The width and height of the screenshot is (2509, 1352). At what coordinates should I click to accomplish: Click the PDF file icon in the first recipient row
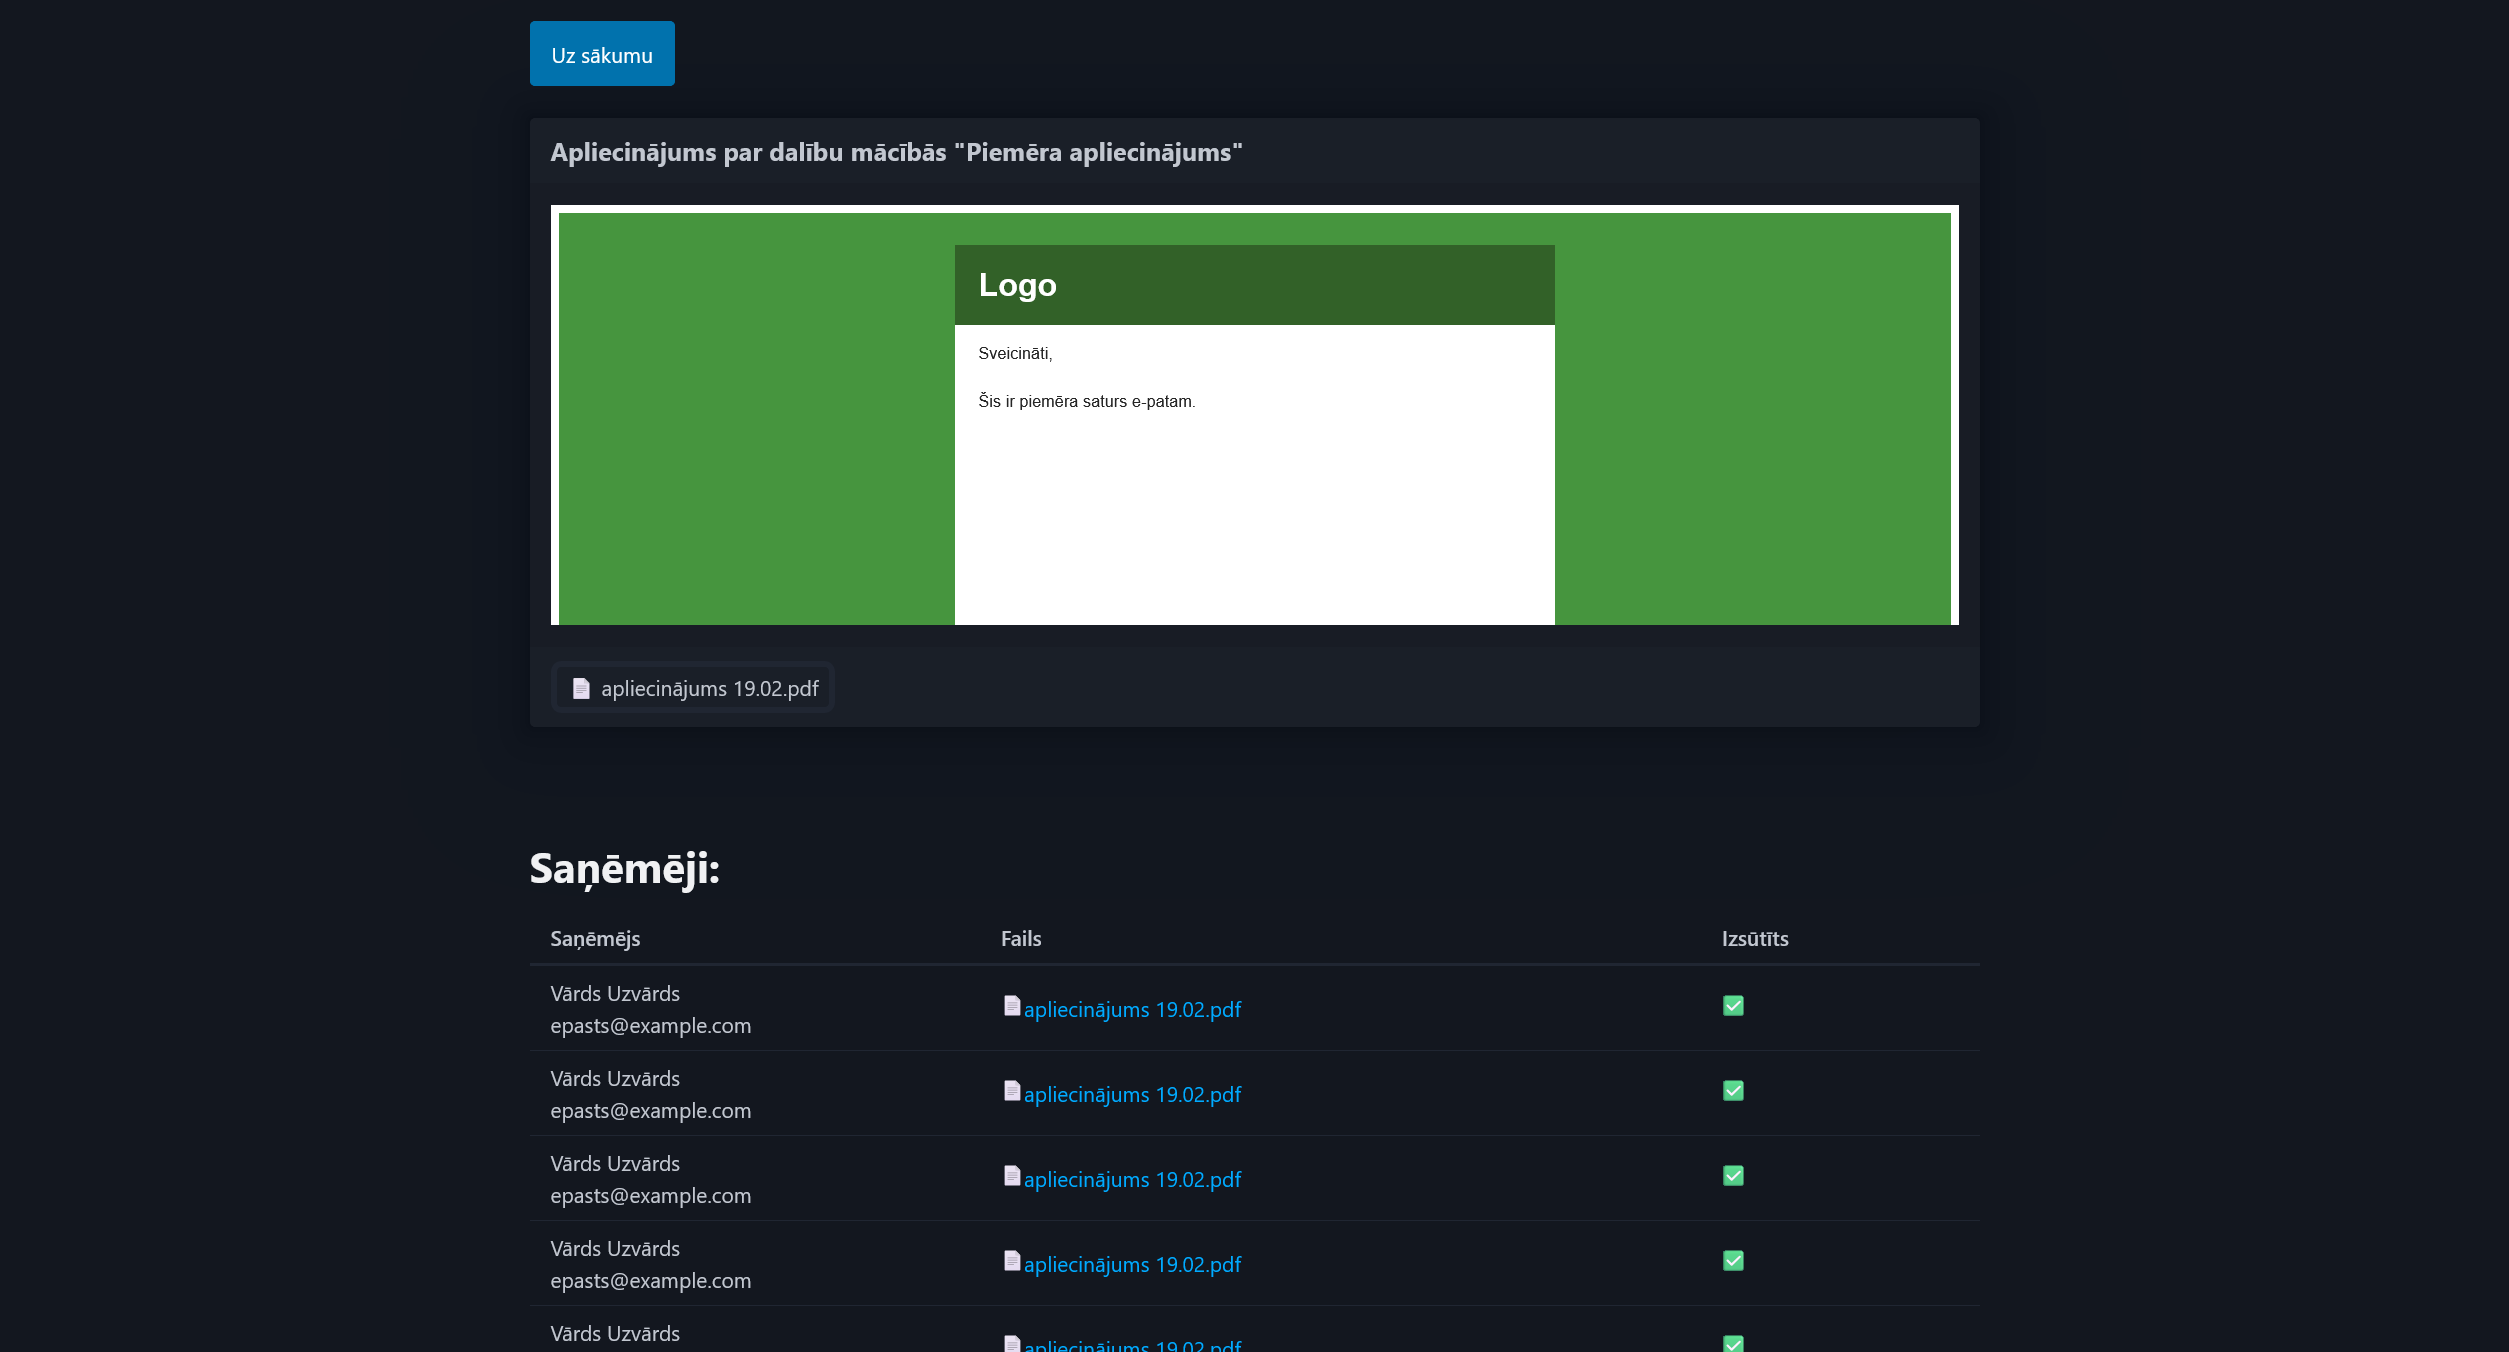pos(1012,1005)
